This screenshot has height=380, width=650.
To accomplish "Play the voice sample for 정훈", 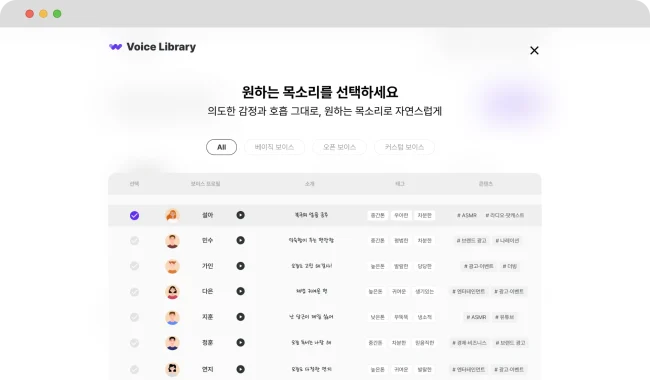I will coord(240,343).
